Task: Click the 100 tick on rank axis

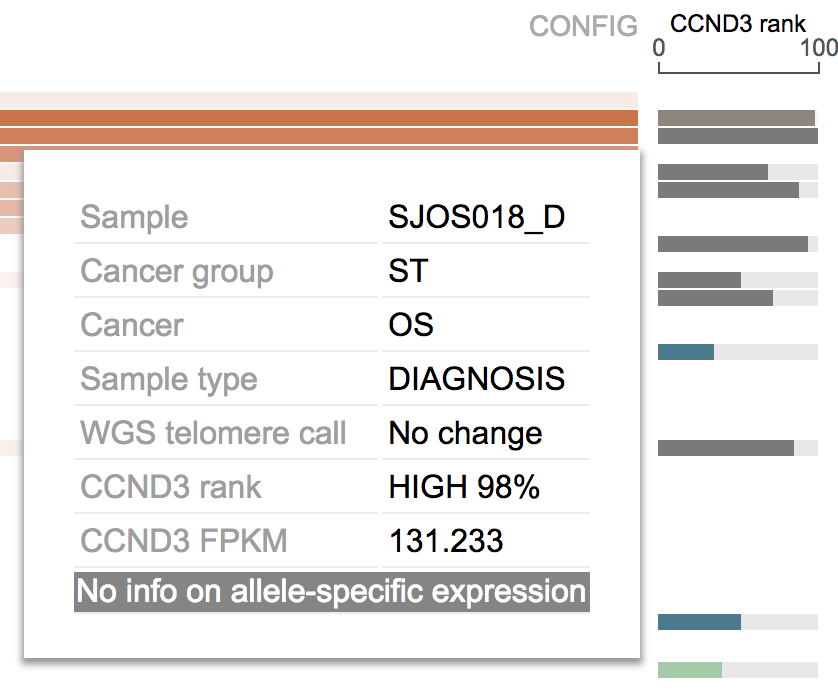Action: 819,48
